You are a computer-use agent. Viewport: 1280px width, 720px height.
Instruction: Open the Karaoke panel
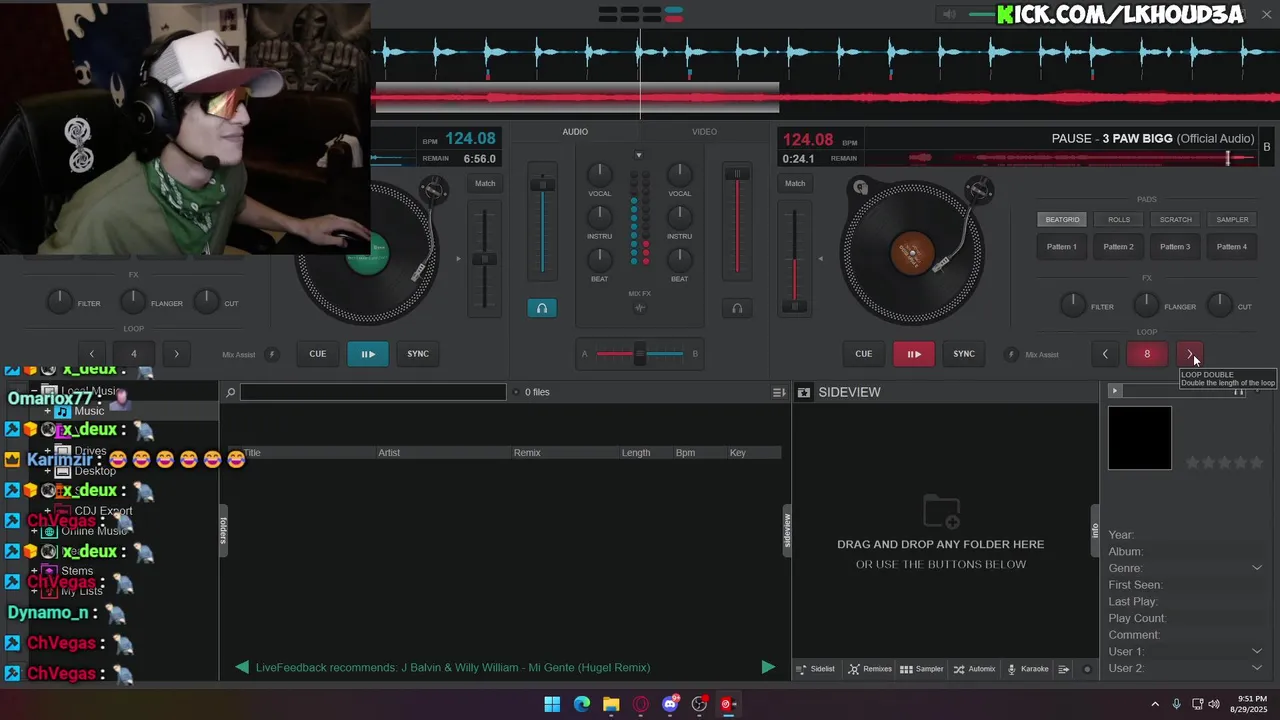1028,669
